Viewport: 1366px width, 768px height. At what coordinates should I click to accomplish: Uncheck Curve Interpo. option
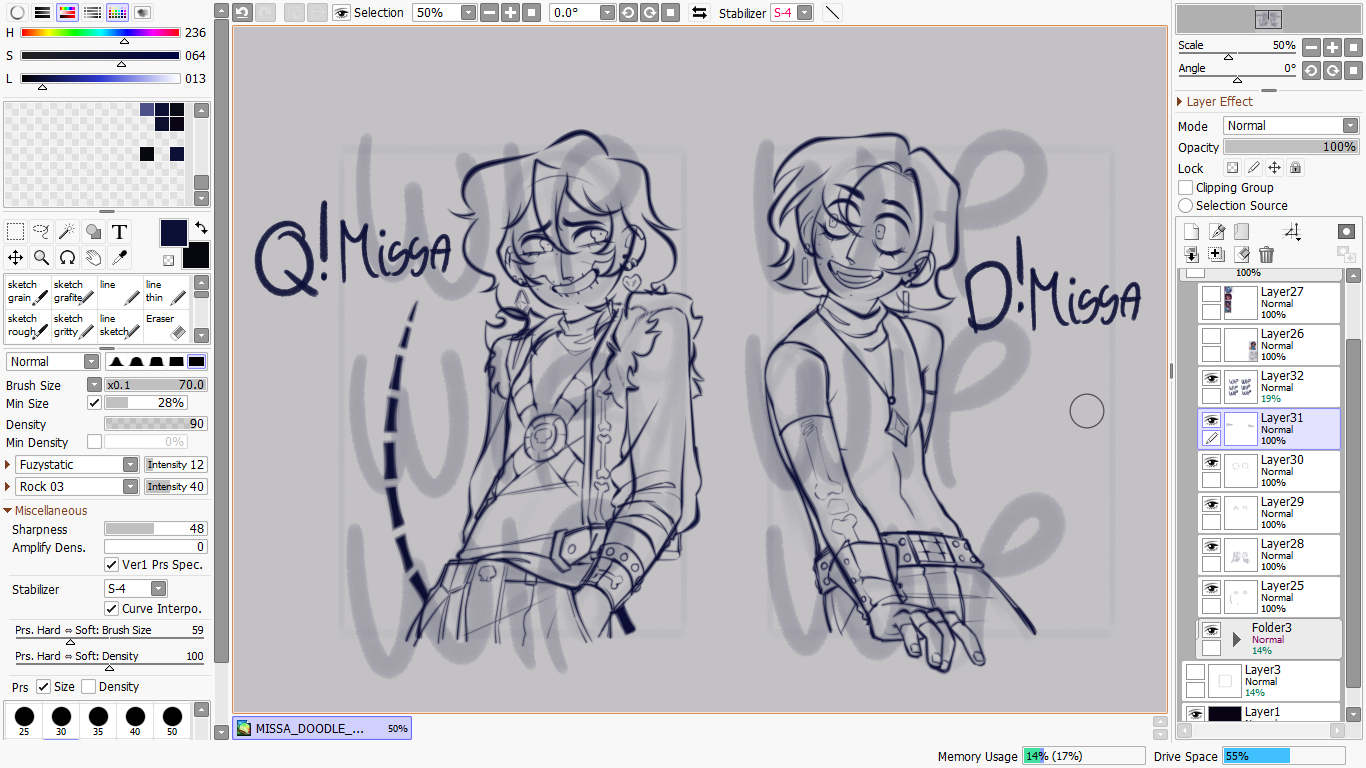[112, 608]
